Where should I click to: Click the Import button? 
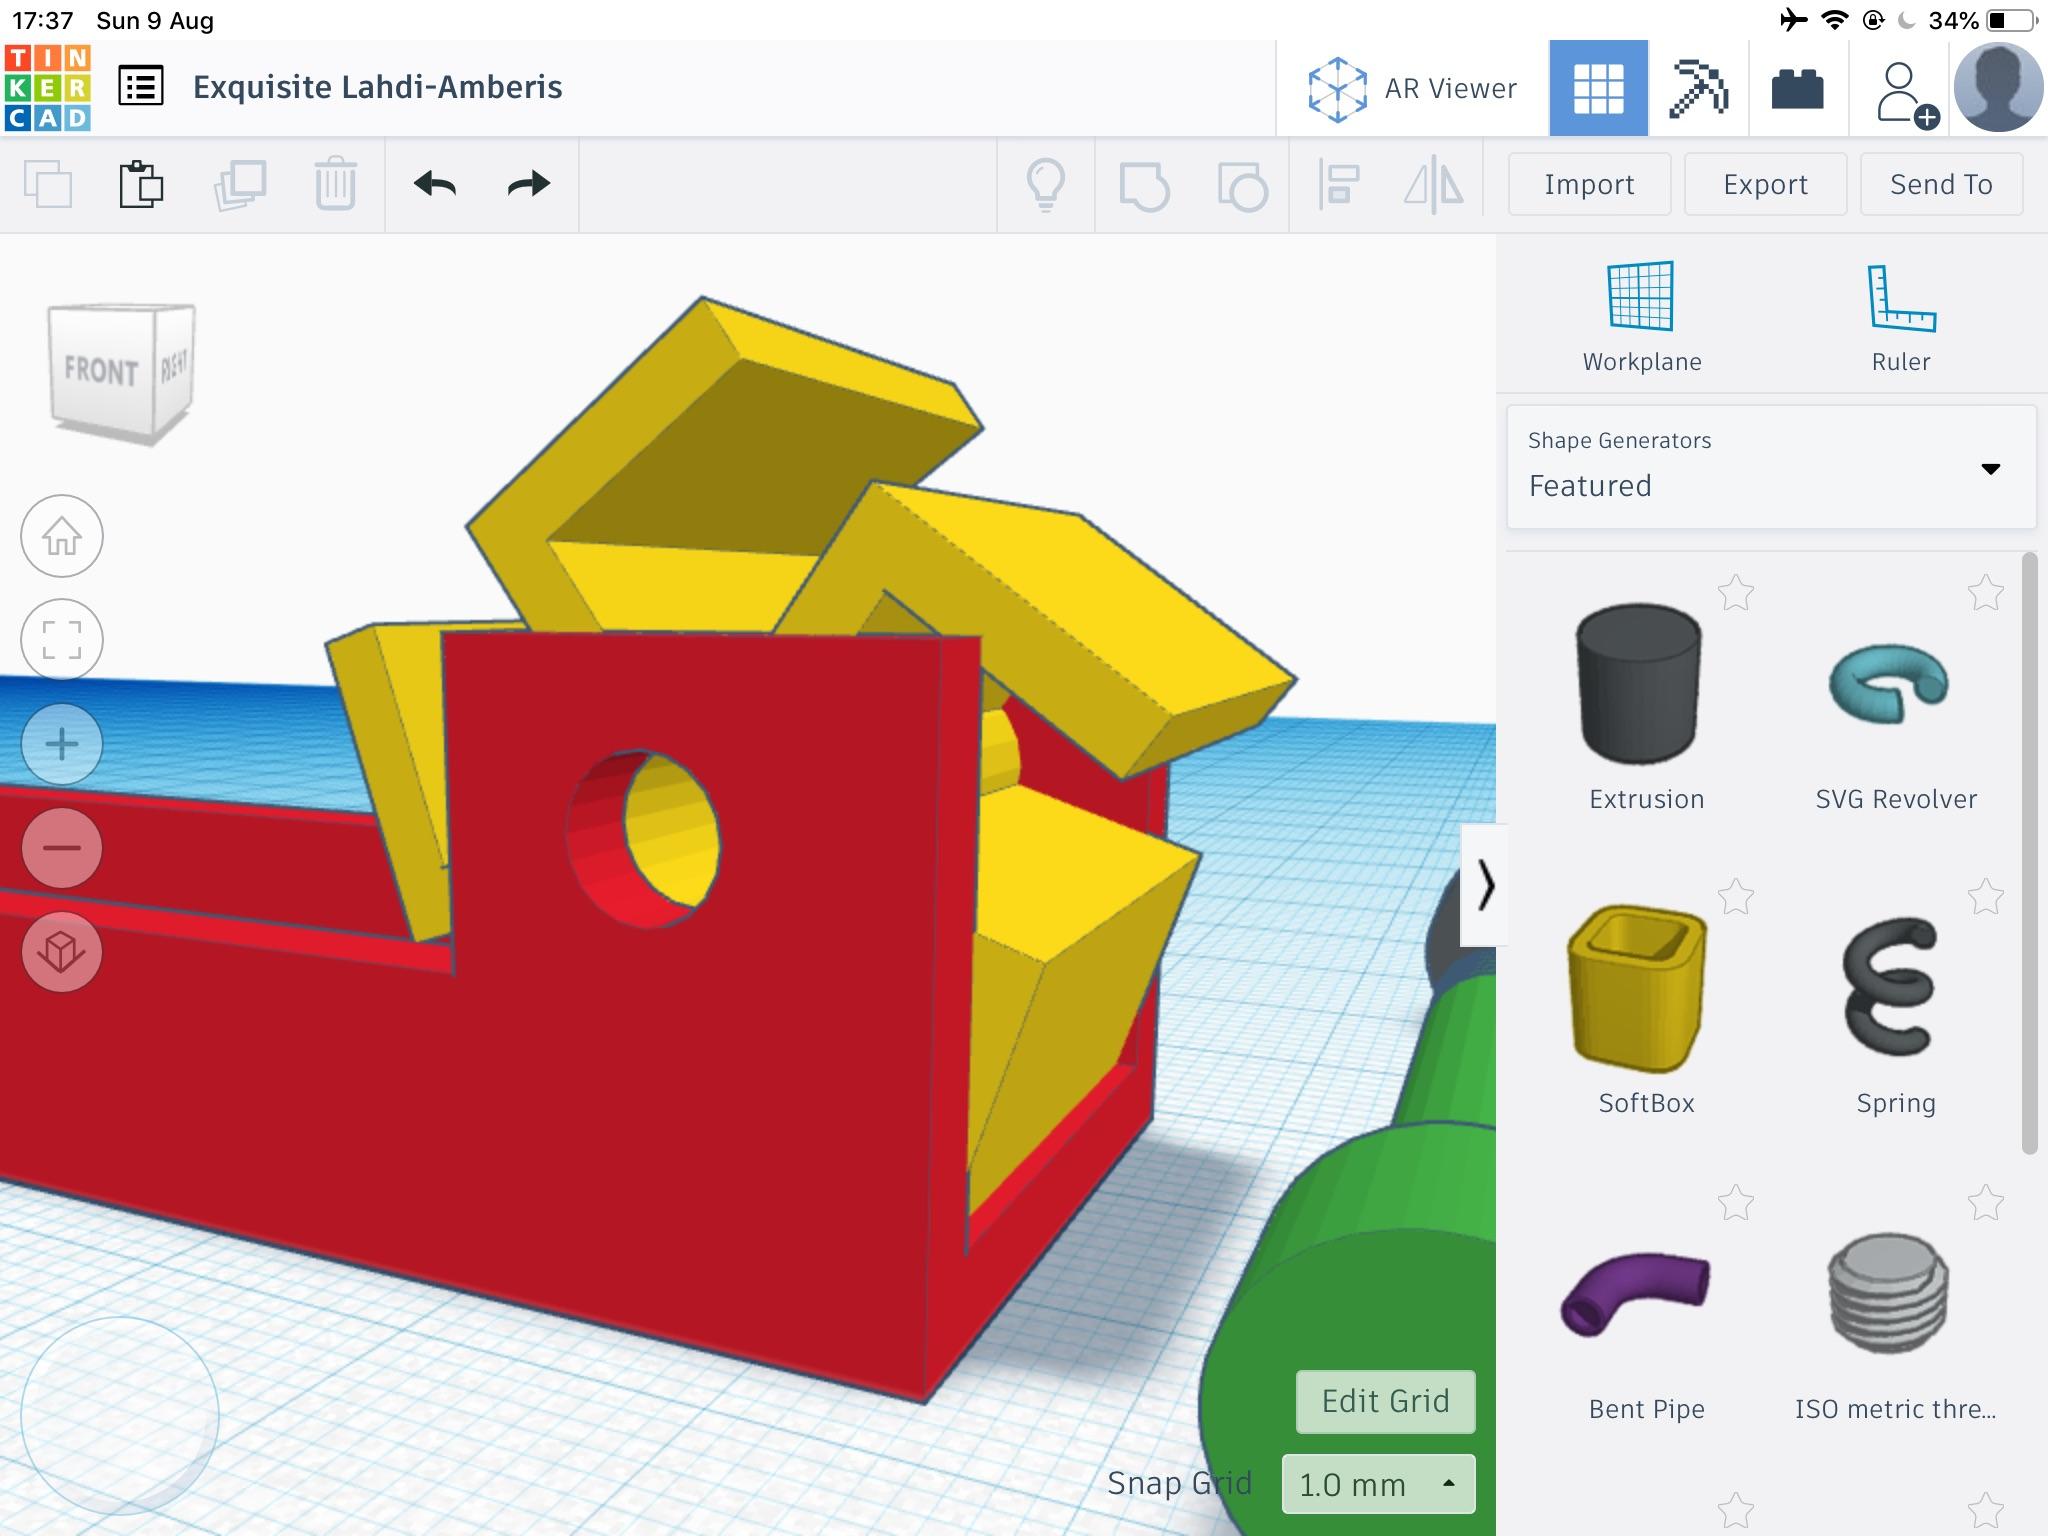[1589, 184]
